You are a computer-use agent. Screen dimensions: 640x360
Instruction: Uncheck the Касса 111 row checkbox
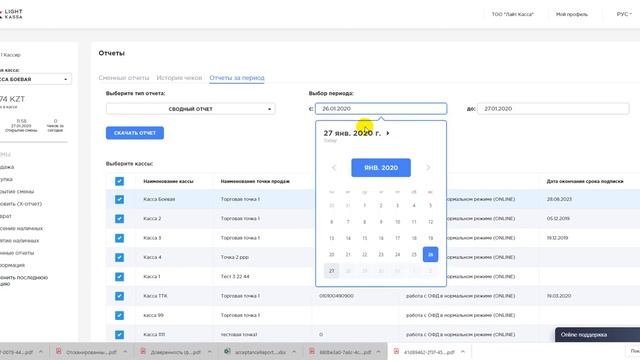(x=119, y=335)
